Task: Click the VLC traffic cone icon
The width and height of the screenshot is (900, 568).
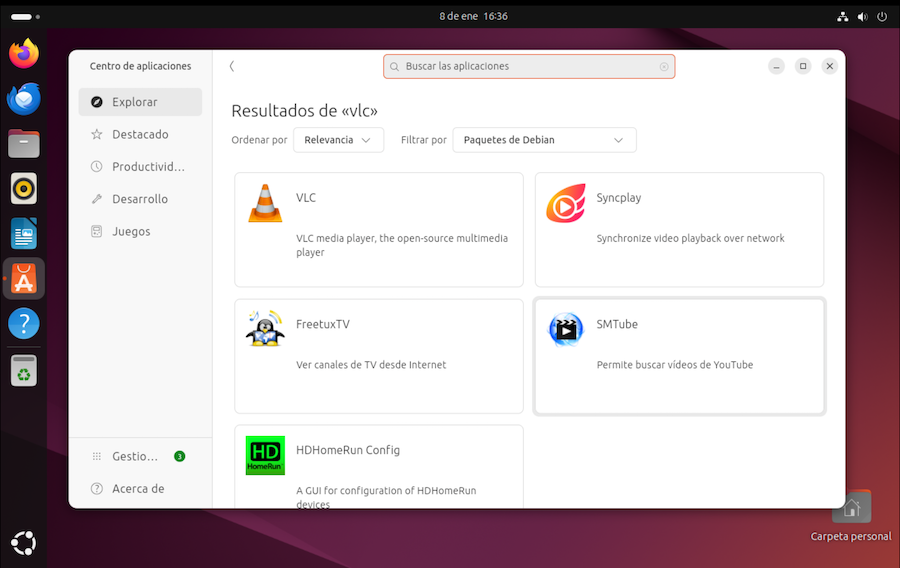Action: coord(265,203)
